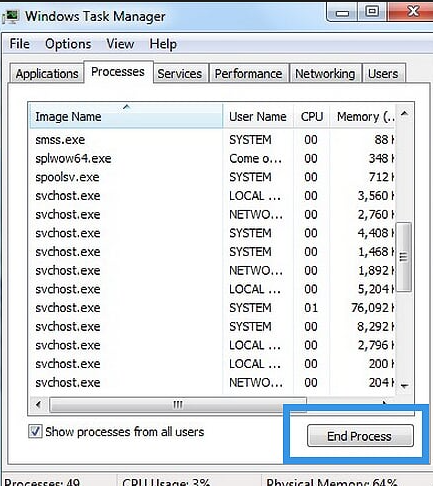Click the Physical Memory: 64% status entry
This screenshot has width=435, height=486.
(x=332, y=481)
